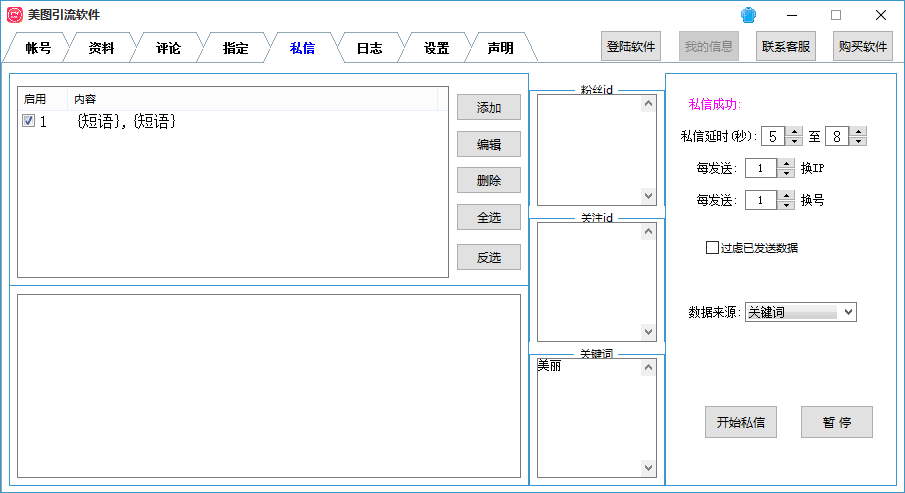Image resolution: width=905 pixels, height=493 pixels.
Task: Click the 反选 button
Action: pos(489,257)
